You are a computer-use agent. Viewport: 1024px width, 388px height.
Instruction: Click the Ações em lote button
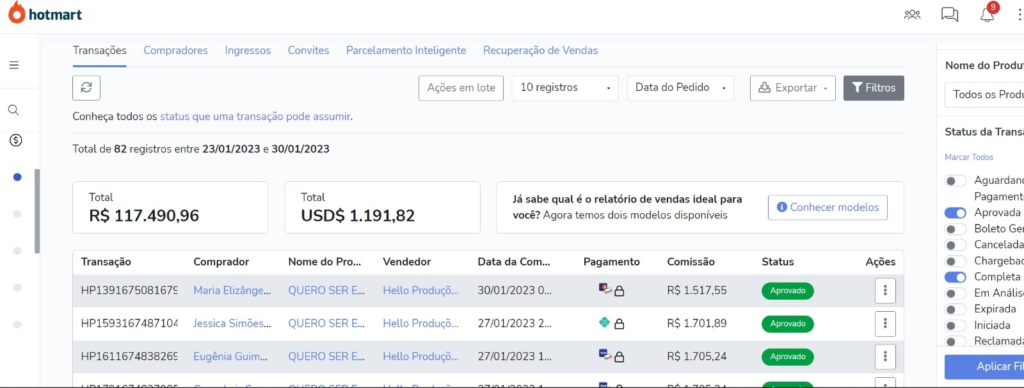[461, 88]
